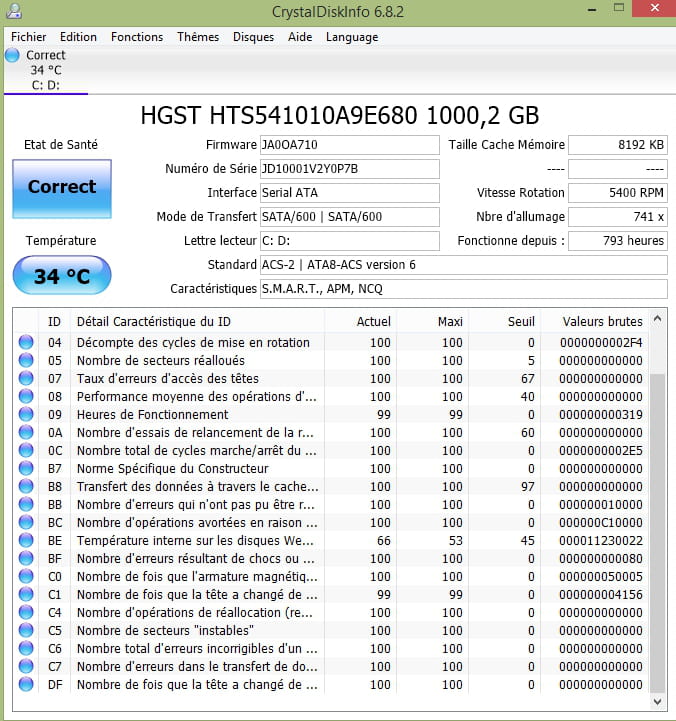The image size is (676, 721).
Task: Click status orb for attribute 09 row
Action: coord(26,414)
